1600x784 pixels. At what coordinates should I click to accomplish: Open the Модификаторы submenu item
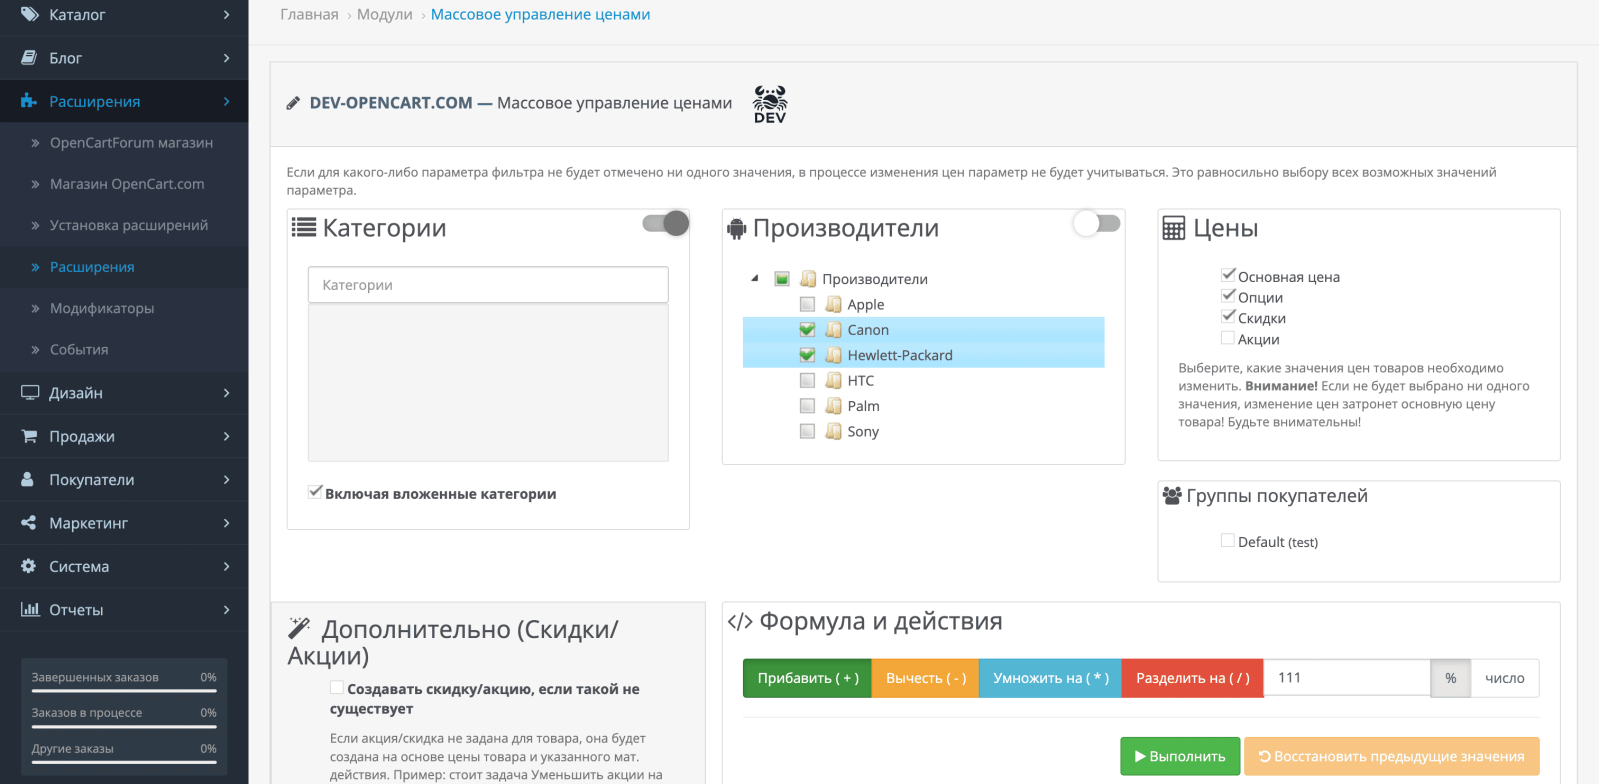click(x=124, y=308)
